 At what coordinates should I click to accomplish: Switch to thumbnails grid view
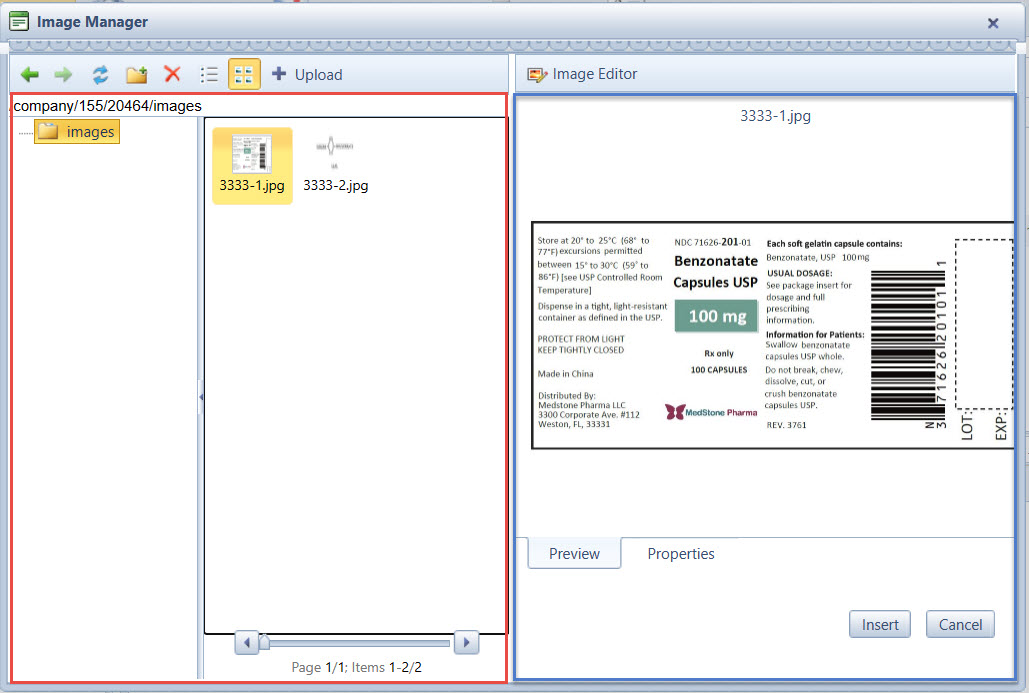(244, 74)
